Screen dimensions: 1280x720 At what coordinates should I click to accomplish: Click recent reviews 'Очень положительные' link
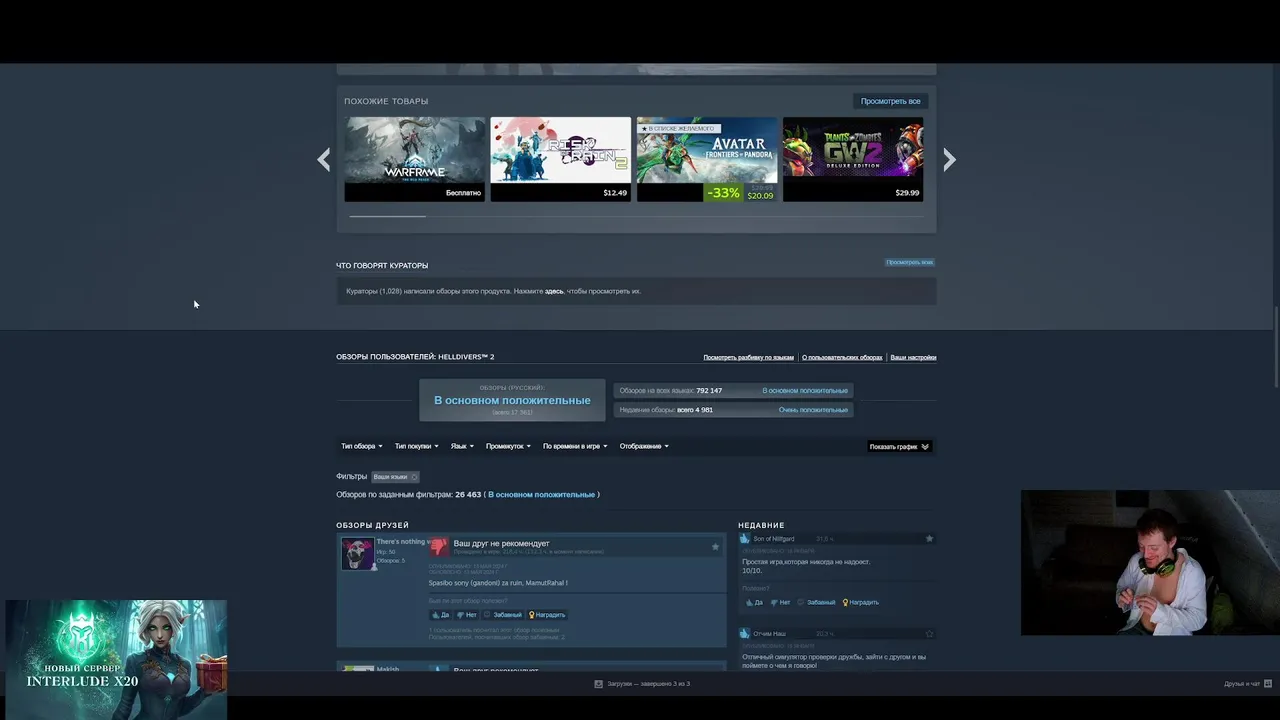[813, 410]
